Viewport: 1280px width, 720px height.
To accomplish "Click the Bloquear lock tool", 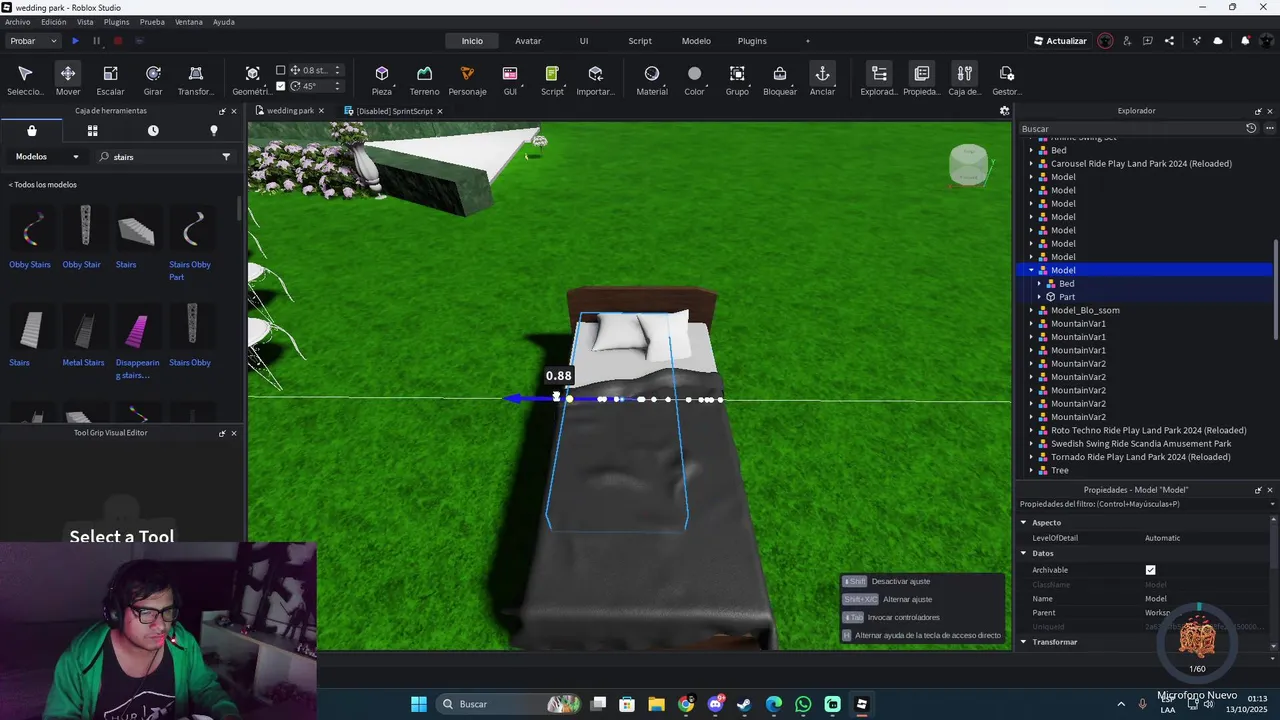I will pyautogui.click(x=780, y=80).
